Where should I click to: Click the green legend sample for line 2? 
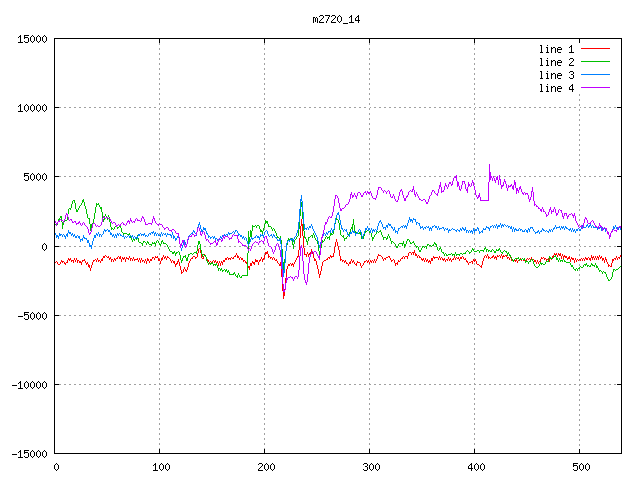596,62
